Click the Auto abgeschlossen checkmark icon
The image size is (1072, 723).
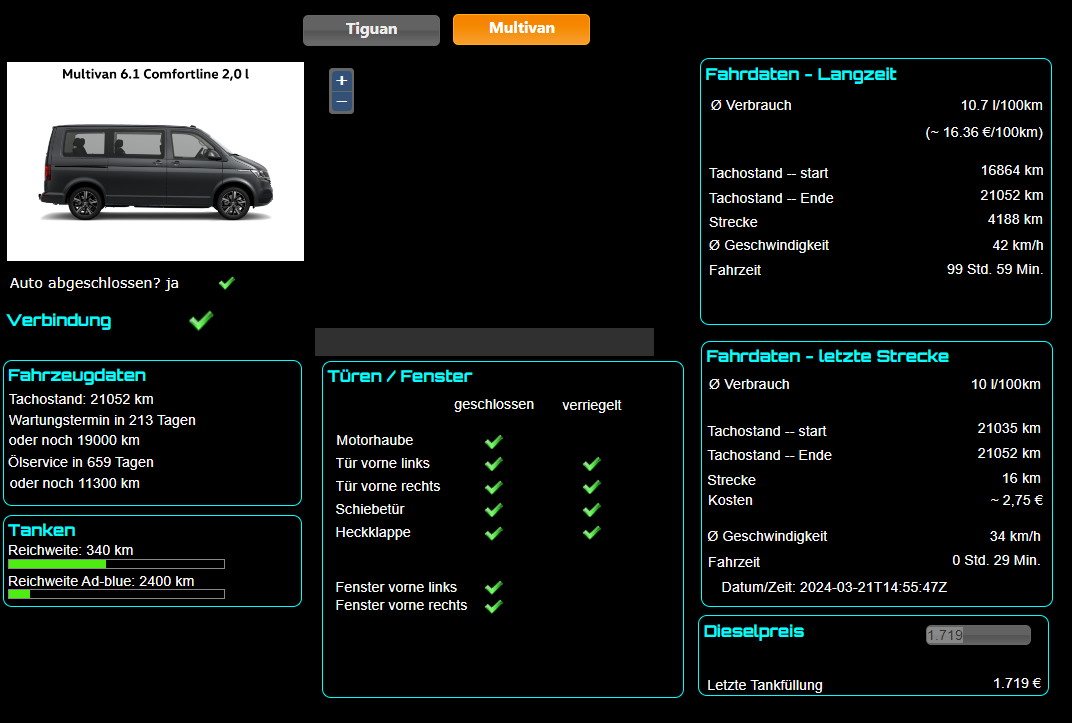(226, 283)
